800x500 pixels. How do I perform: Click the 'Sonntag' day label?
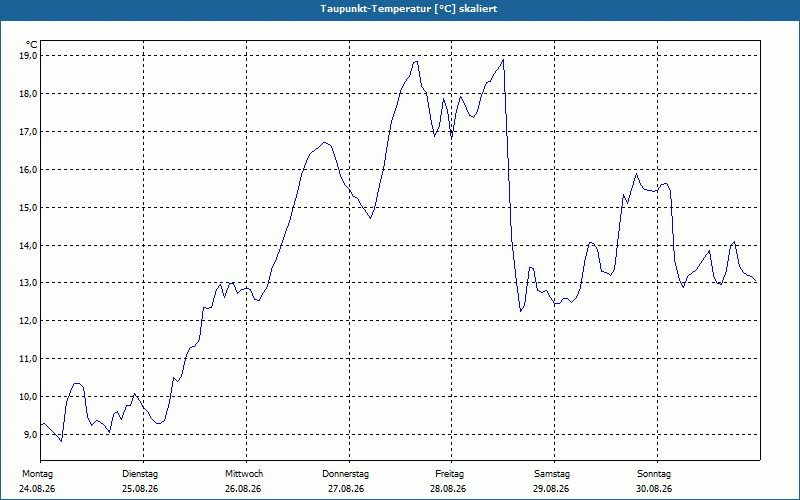click(654, 474)
